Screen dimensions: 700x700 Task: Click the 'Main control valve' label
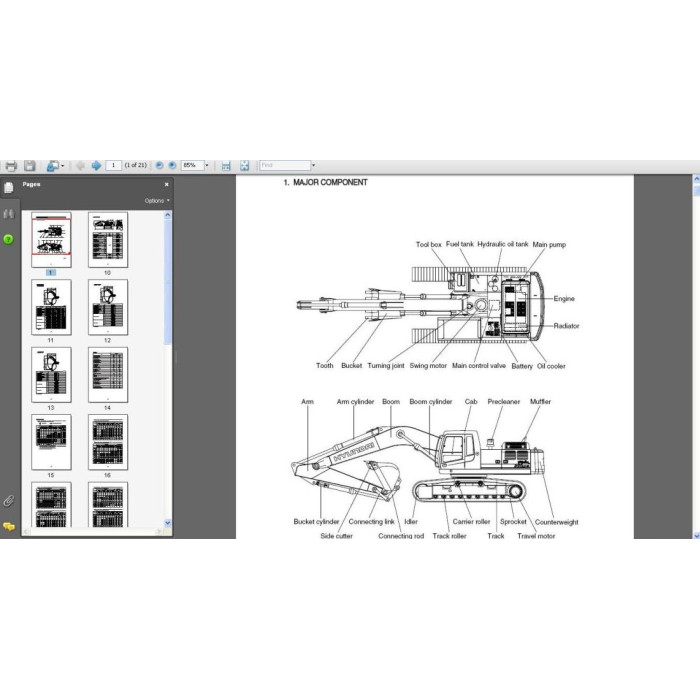click(x=479, y=366)
